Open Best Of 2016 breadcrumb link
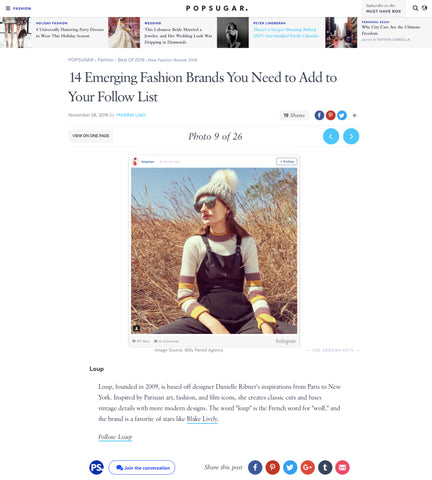Screen dimensions: 432x480 point(131,60)
